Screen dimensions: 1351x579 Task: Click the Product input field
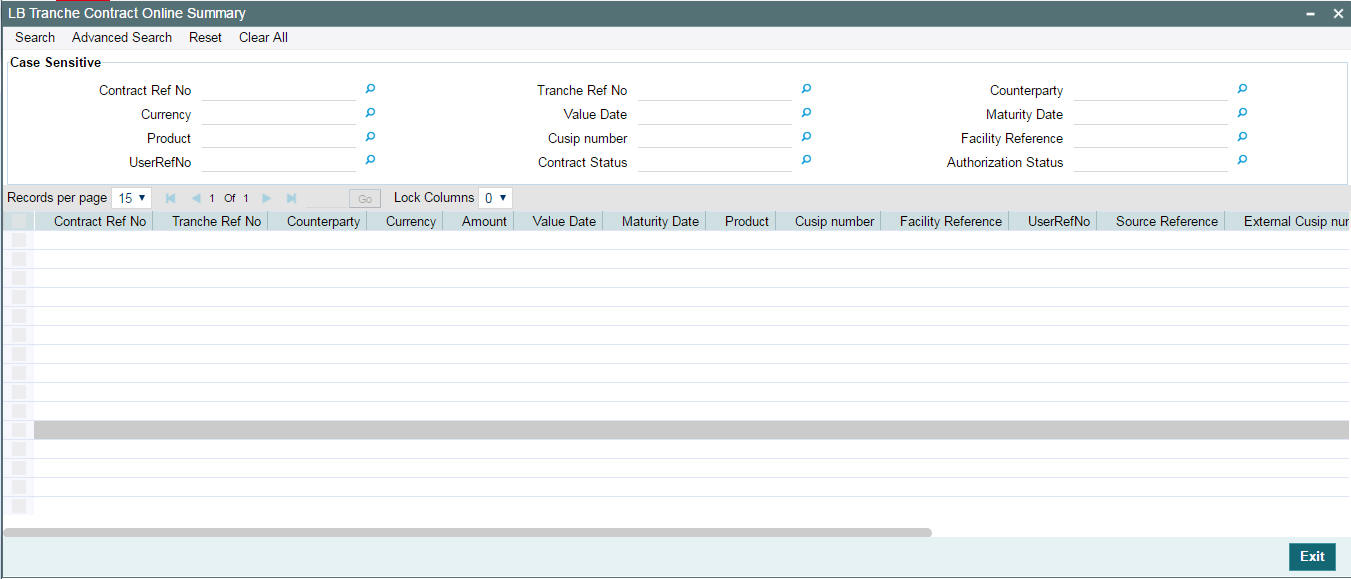click(279, 138)
